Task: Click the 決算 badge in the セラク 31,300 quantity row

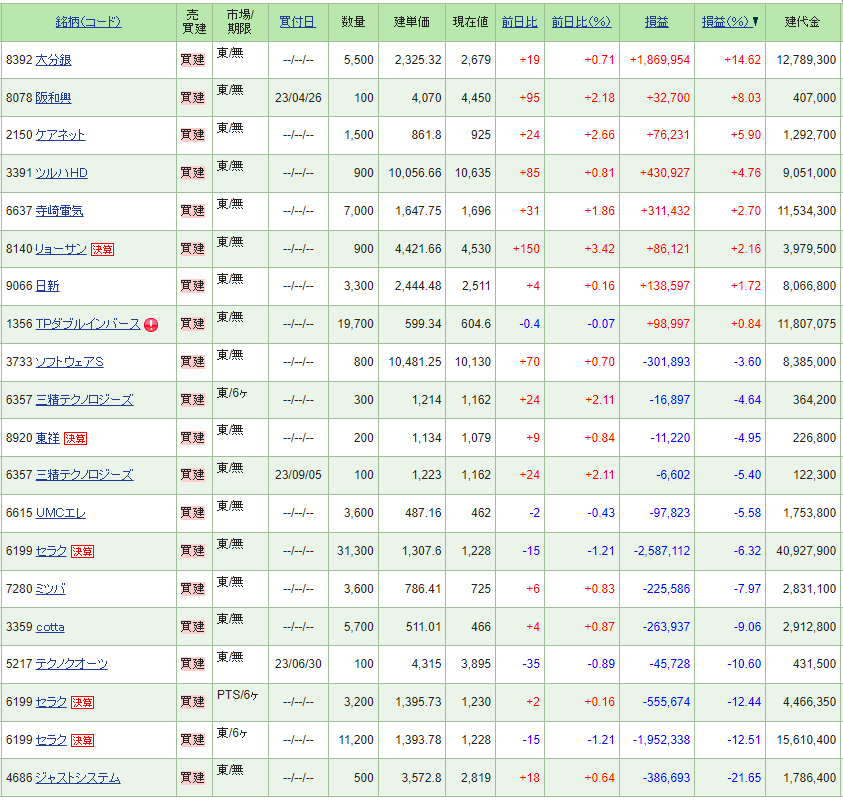Action: (82, 551)
